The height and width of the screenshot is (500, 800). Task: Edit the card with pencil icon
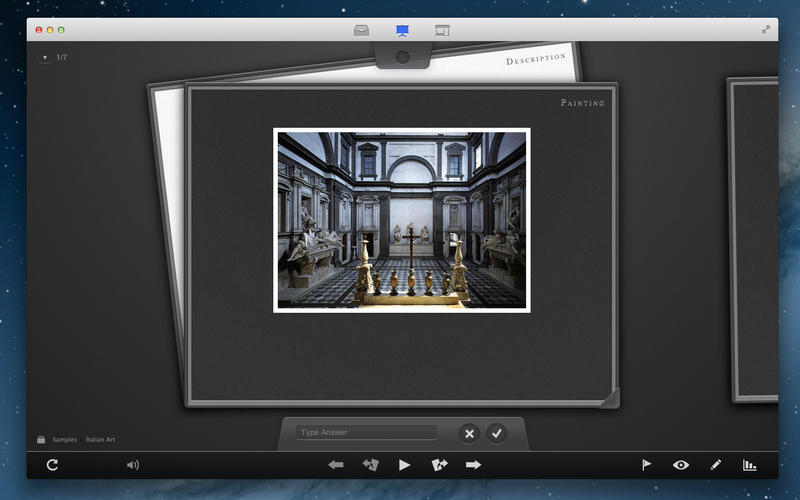[715, 465]
